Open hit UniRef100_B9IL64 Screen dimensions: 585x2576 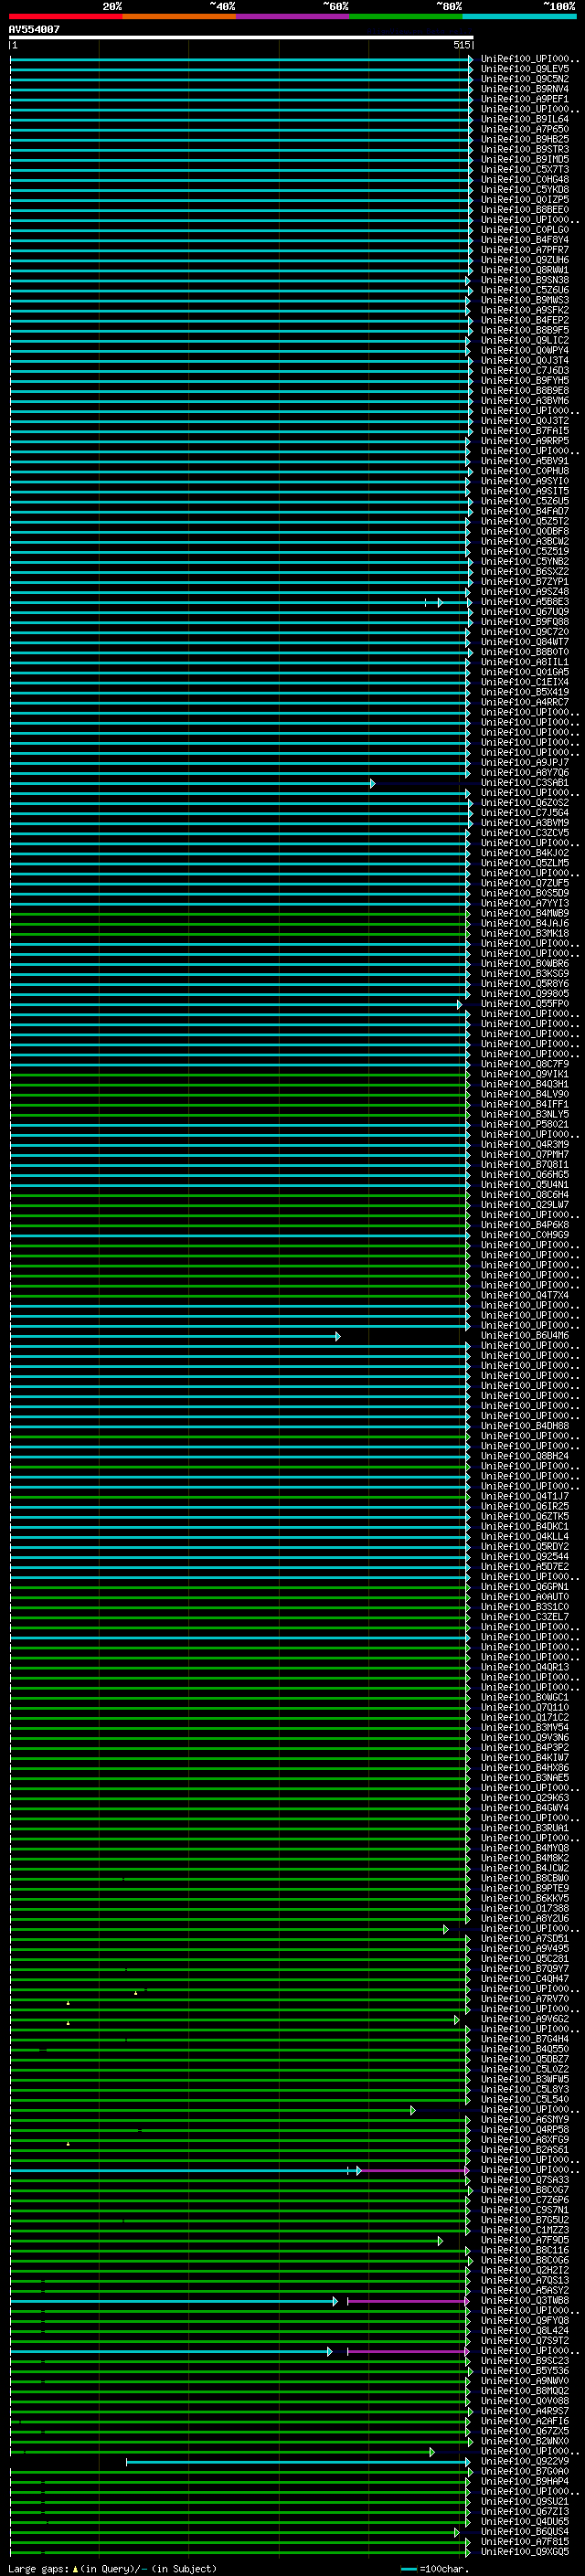pyautogui.click(x=524, y=119)
